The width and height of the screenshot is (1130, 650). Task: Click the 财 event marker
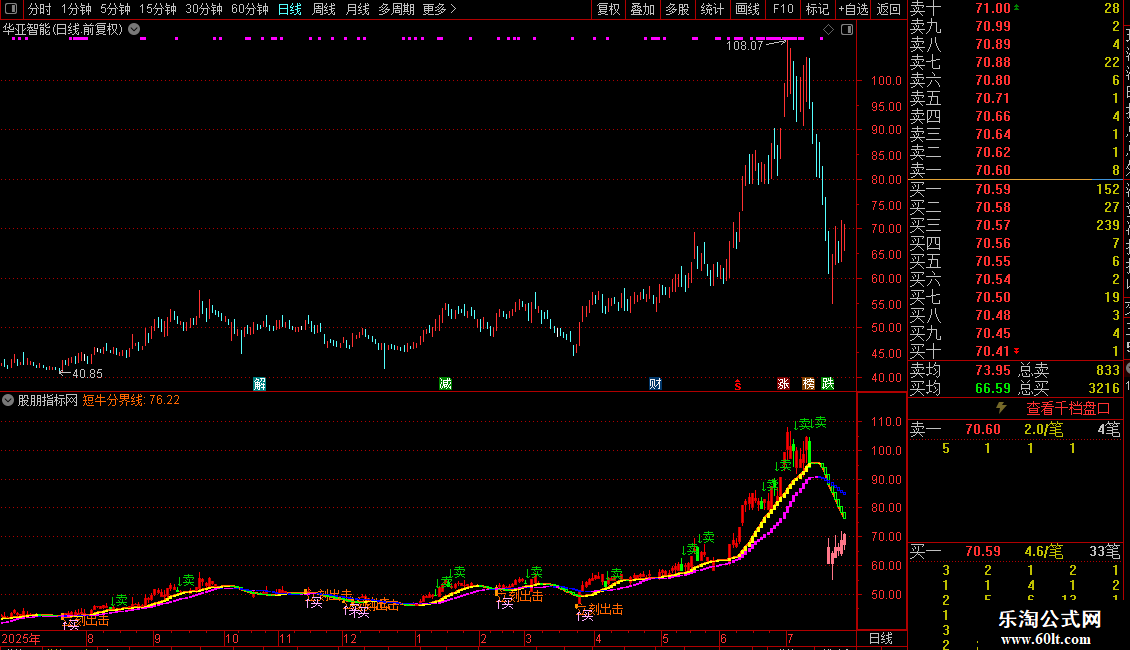(x=654, y=383)
